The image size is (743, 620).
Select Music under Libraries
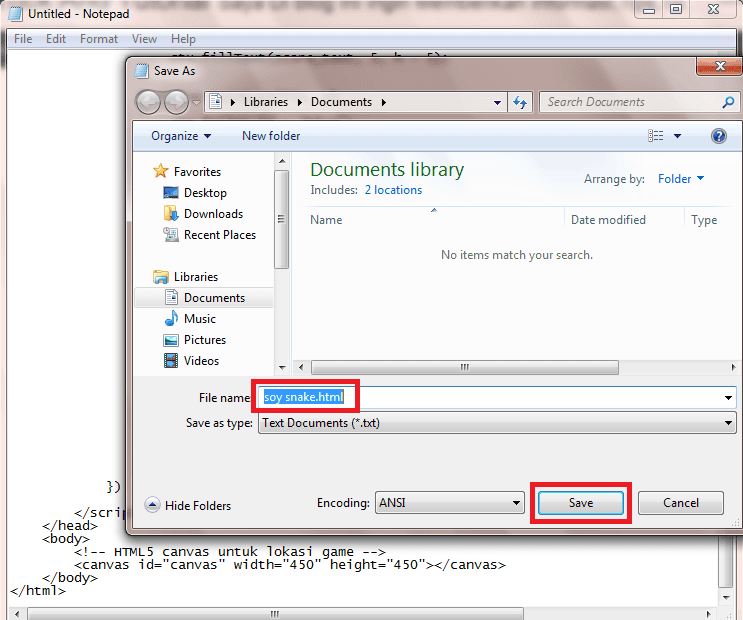(200, 319)
